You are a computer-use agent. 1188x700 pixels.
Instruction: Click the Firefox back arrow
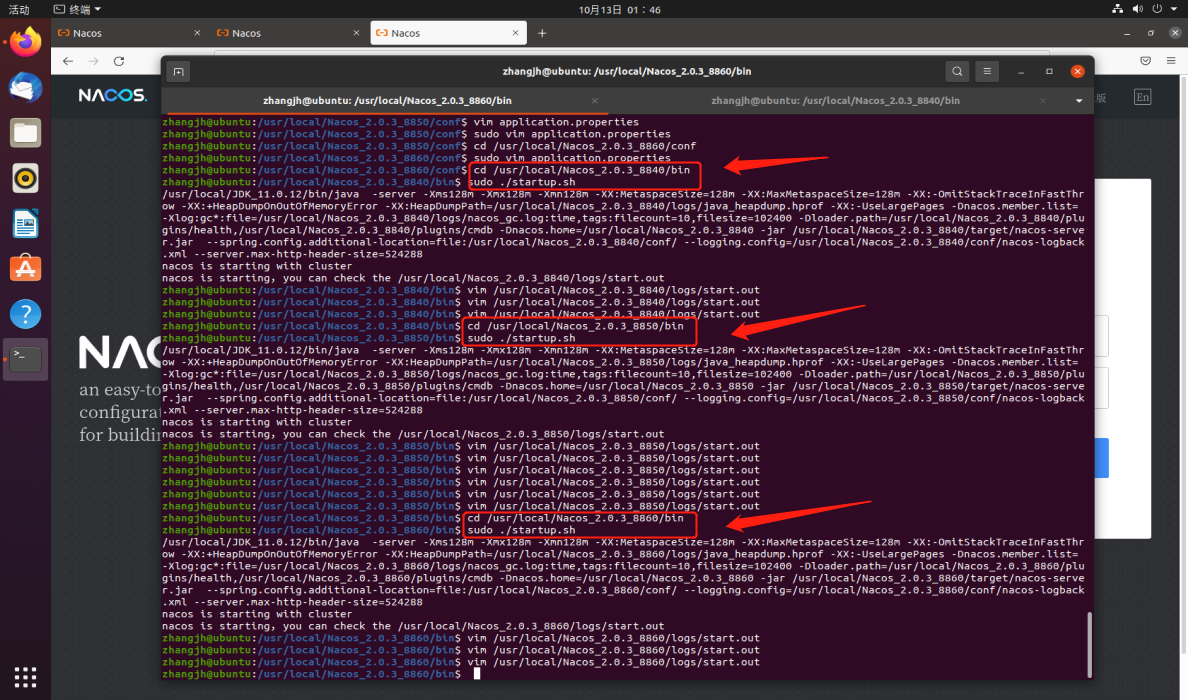click(68, 61)
